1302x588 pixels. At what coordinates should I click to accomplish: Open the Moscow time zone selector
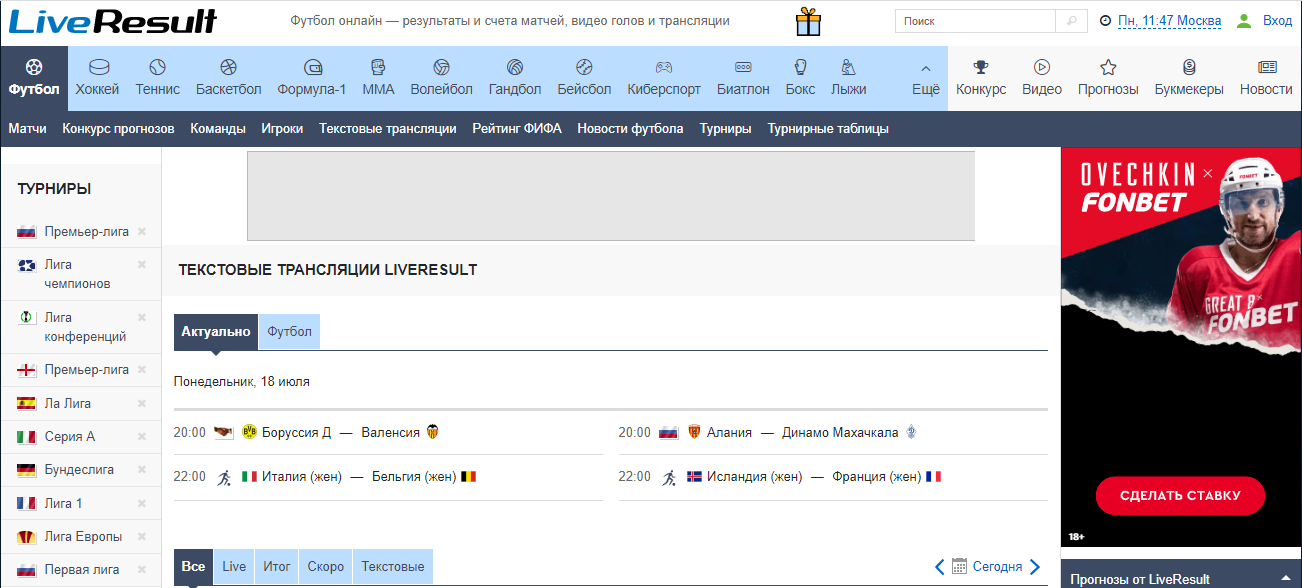click(1169, 21)
